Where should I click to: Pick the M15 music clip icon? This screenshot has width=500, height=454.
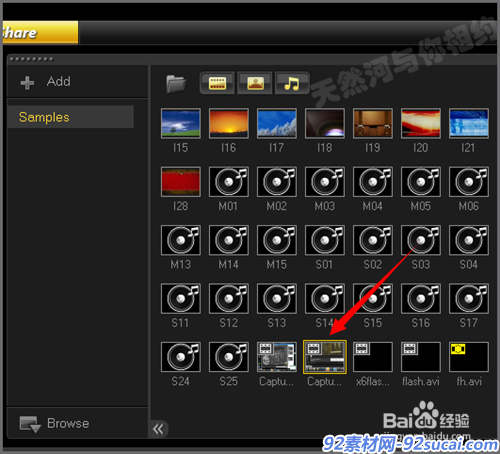[277, 240]
